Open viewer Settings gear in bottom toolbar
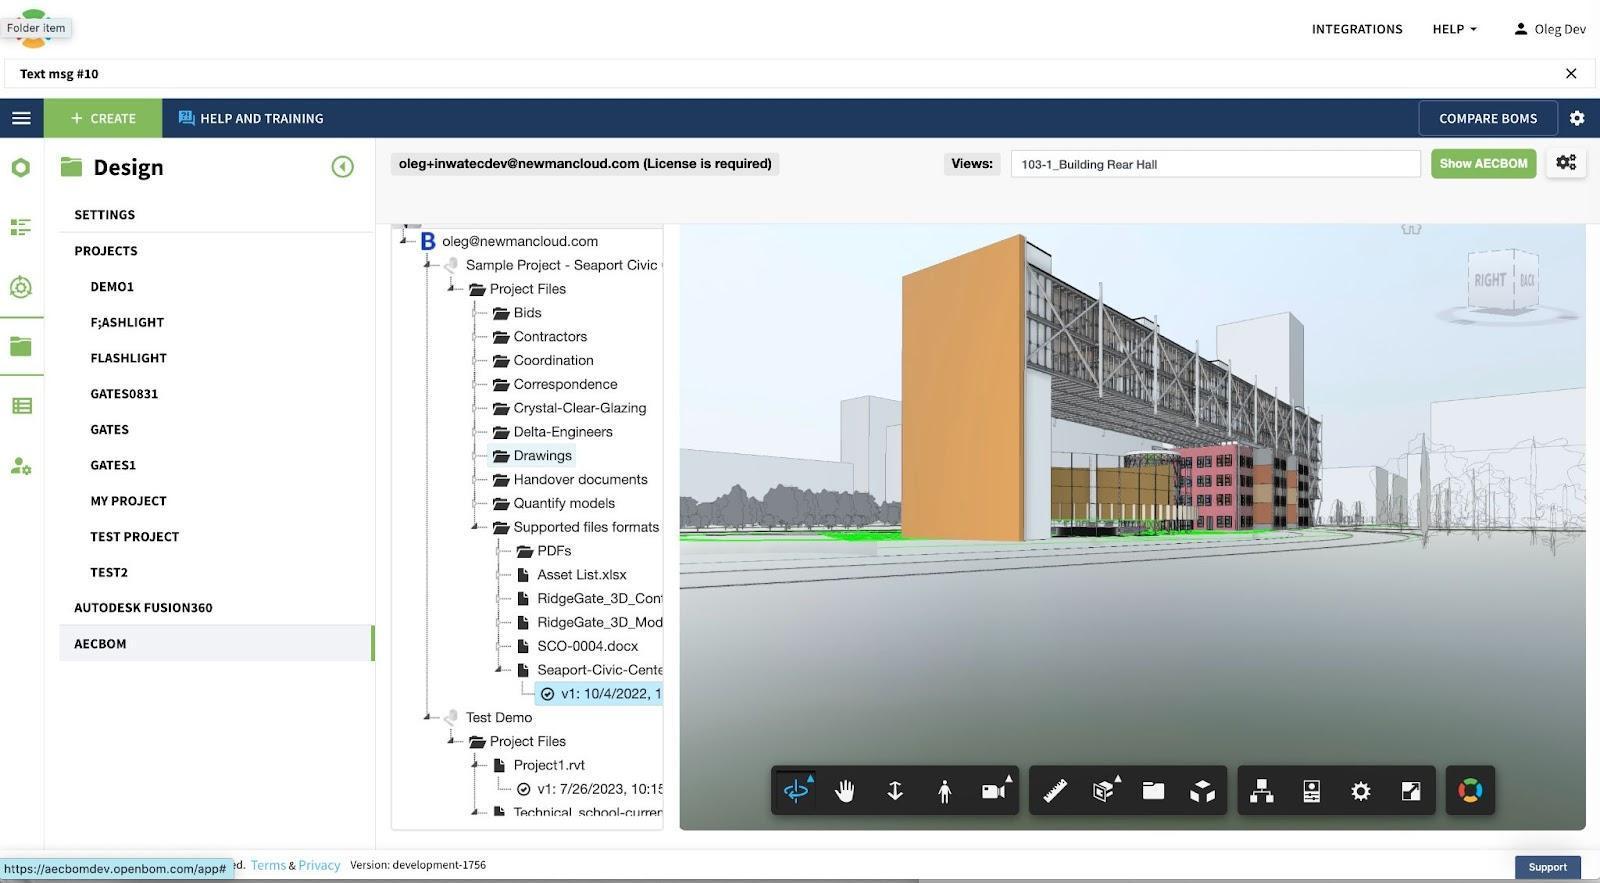The width and height of the screenshot is (1600, 883). (x=1361, y=791)
